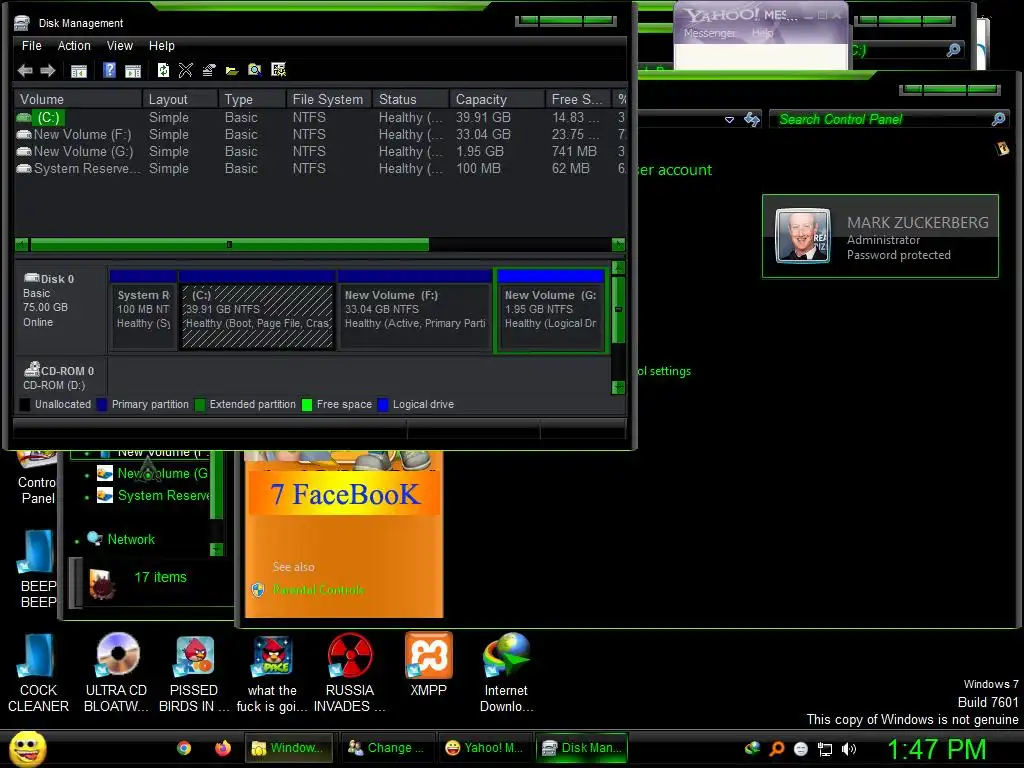Sort by Capacity column header

497,99
